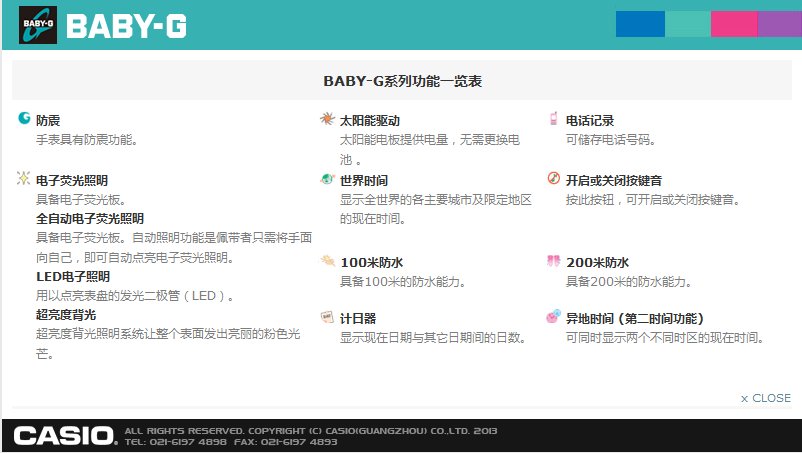
Task: Click the 异地时间 (第二时间功能) heading
Action: click(x=635, y=319)
